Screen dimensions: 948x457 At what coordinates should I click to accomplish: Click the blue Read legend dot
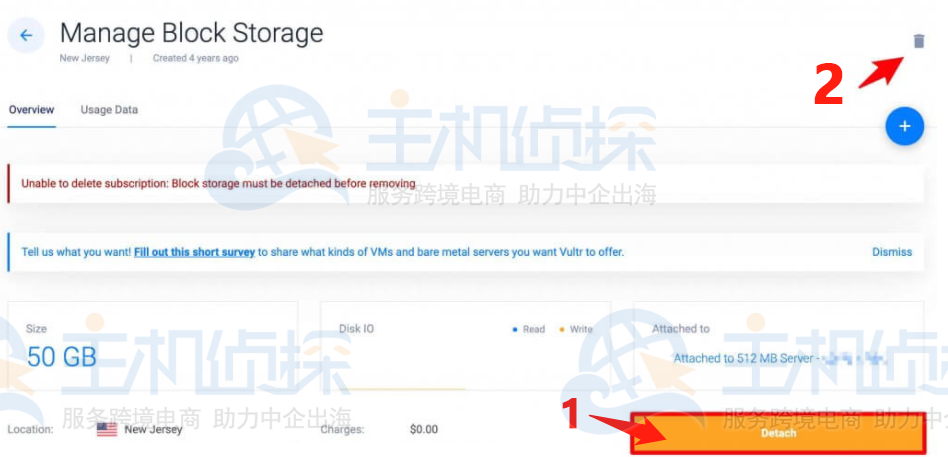pos(515,329)
